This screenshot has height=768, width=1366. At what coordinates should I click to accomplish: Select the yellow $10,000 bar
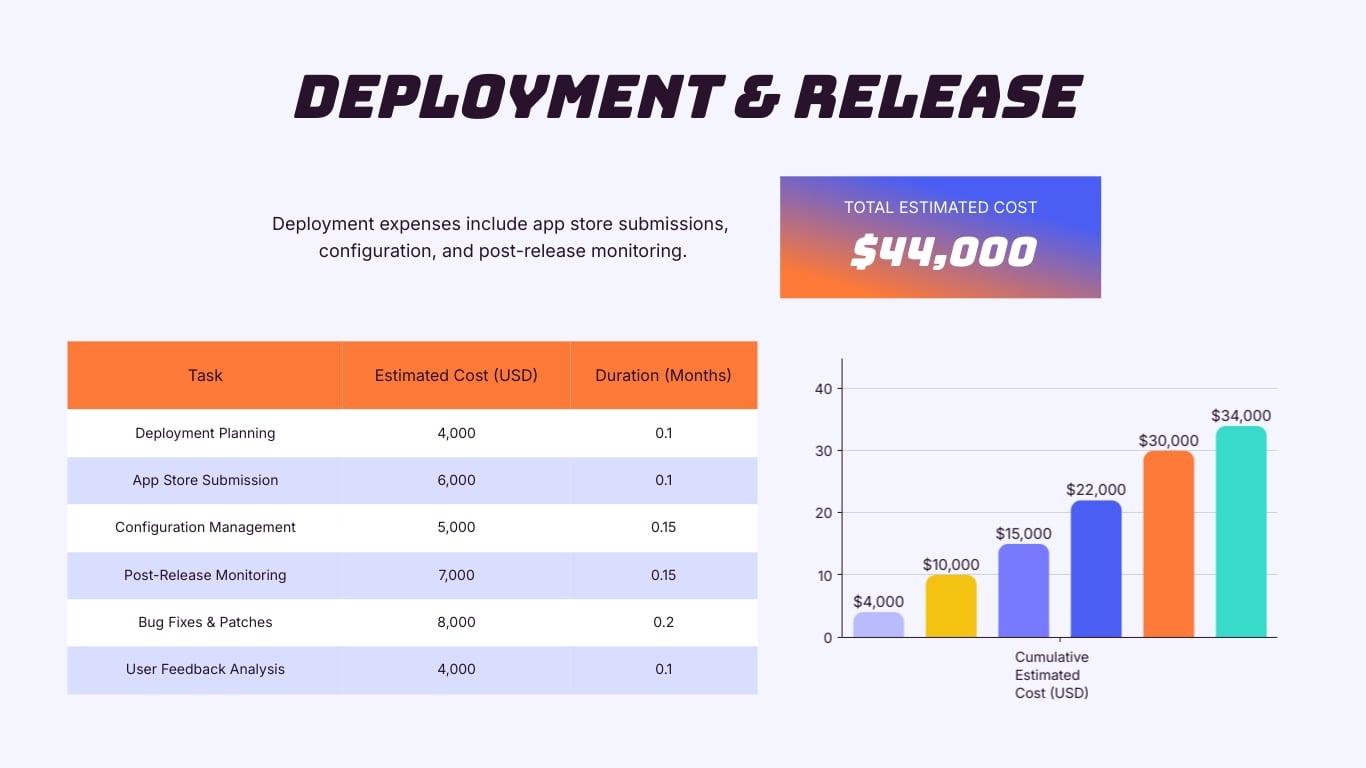point(952,605)
